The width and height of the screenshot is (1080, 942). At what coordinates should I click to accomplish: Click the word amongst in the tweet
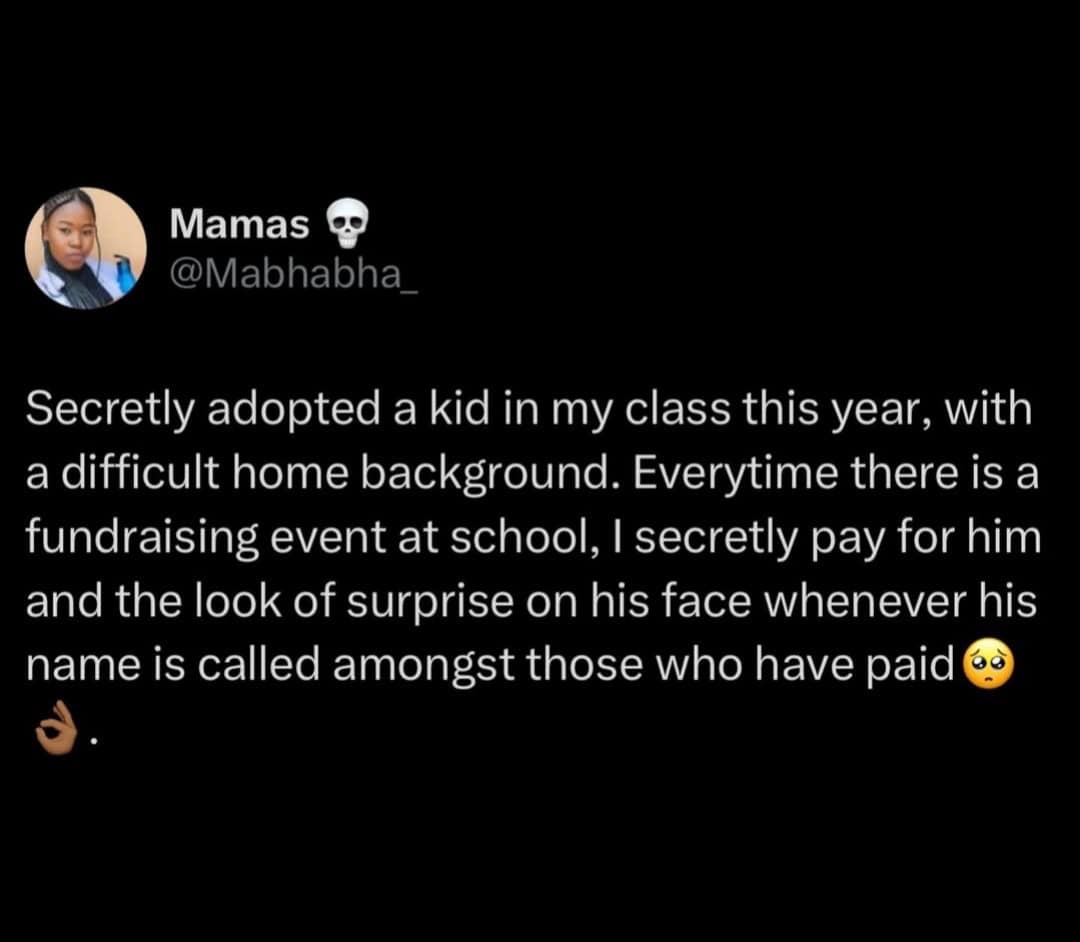(x=424, y=667)
